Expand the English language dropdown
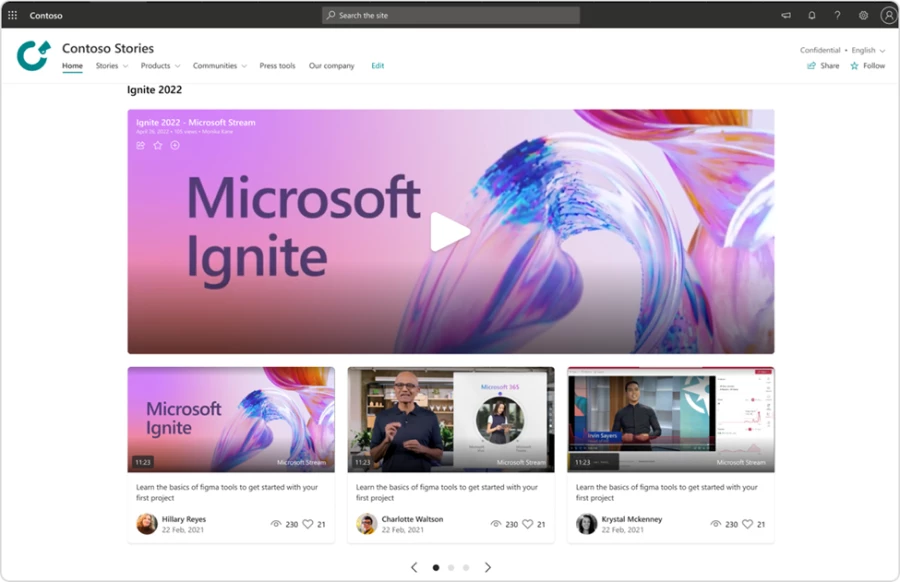This screenshot has height=582, width=900. tap(866, 49)
